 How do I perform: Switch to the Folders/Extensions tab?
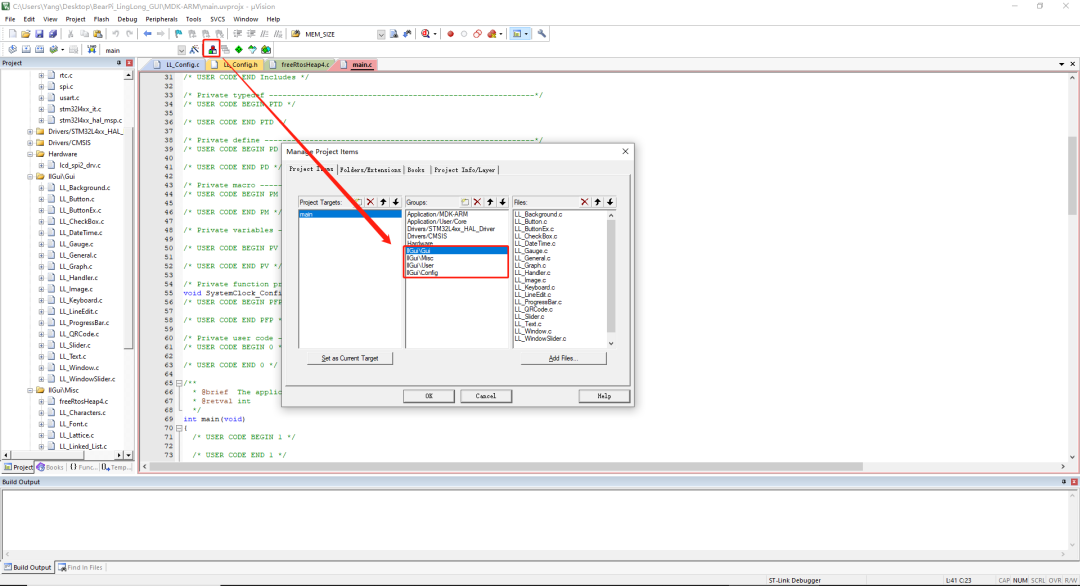(x=370, y=170)
